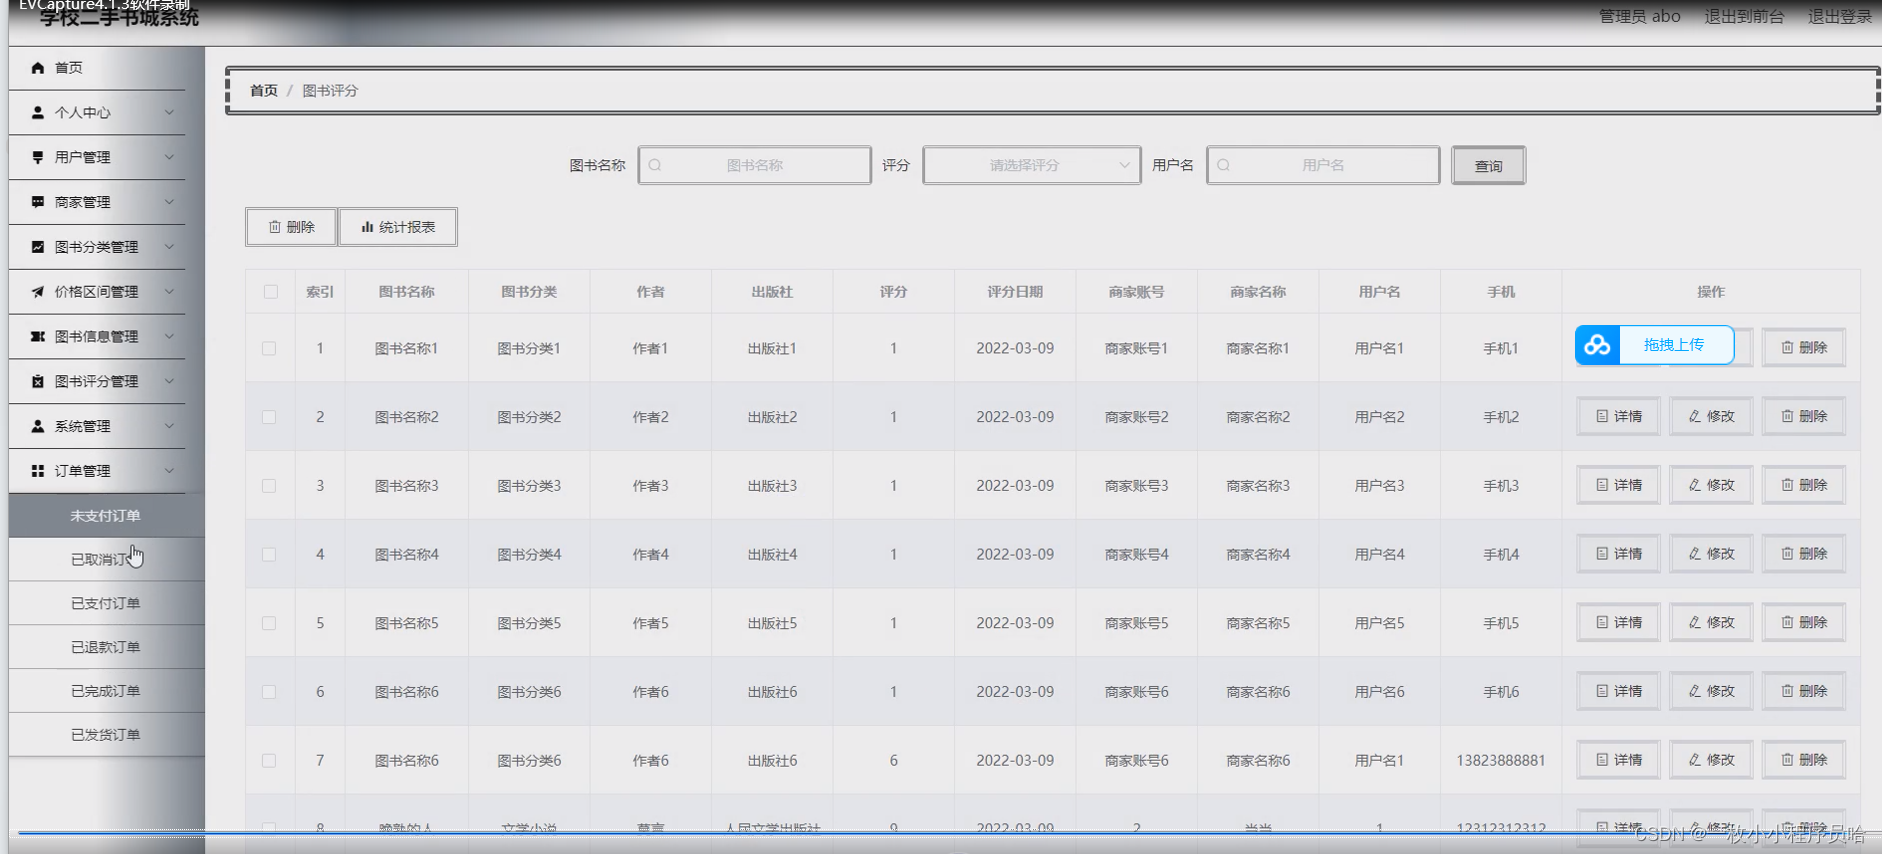This screenshot has width=1882, height=854.
Task: Click document icon of row 4 详情
Action: (1602, 554)
